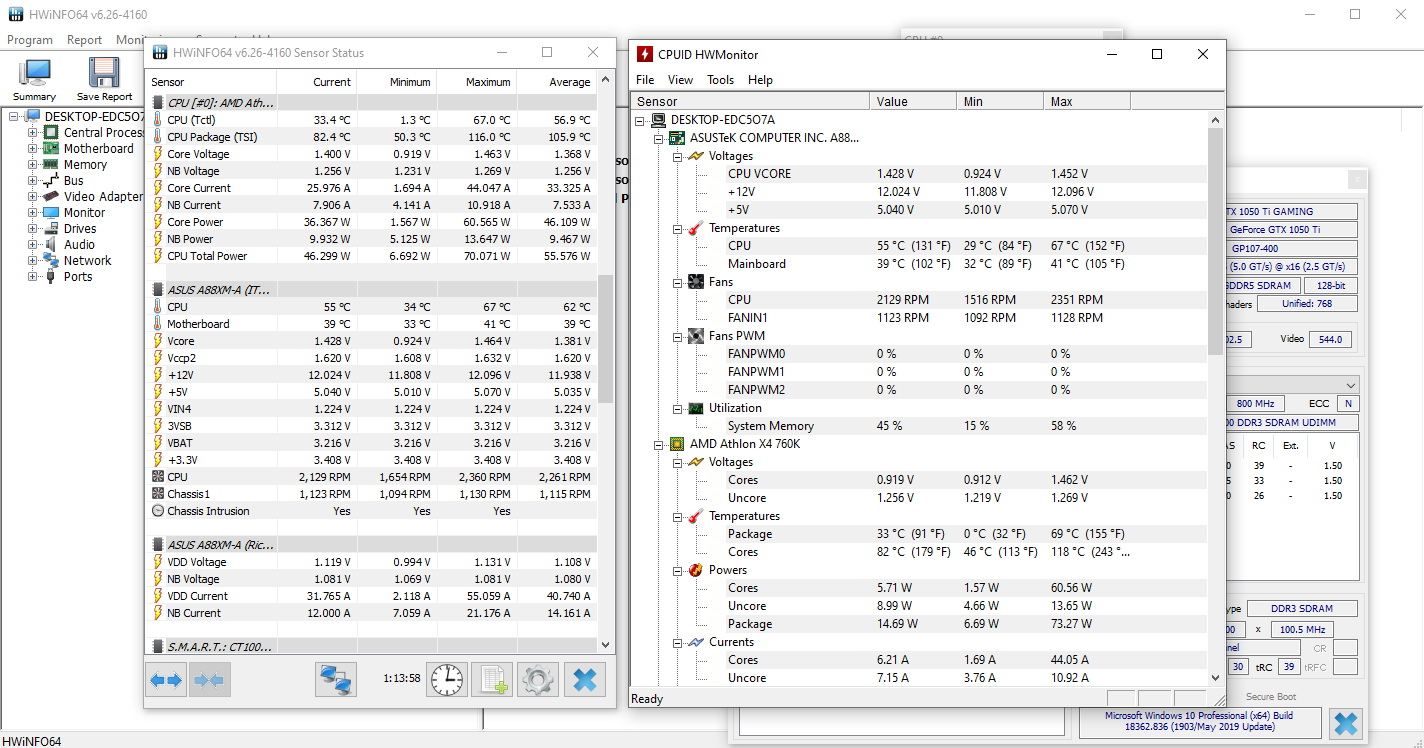Click the grayed-out arrows button in Sensor Status
Viewport: 1424px width, 748px height.
click(210, 680)
